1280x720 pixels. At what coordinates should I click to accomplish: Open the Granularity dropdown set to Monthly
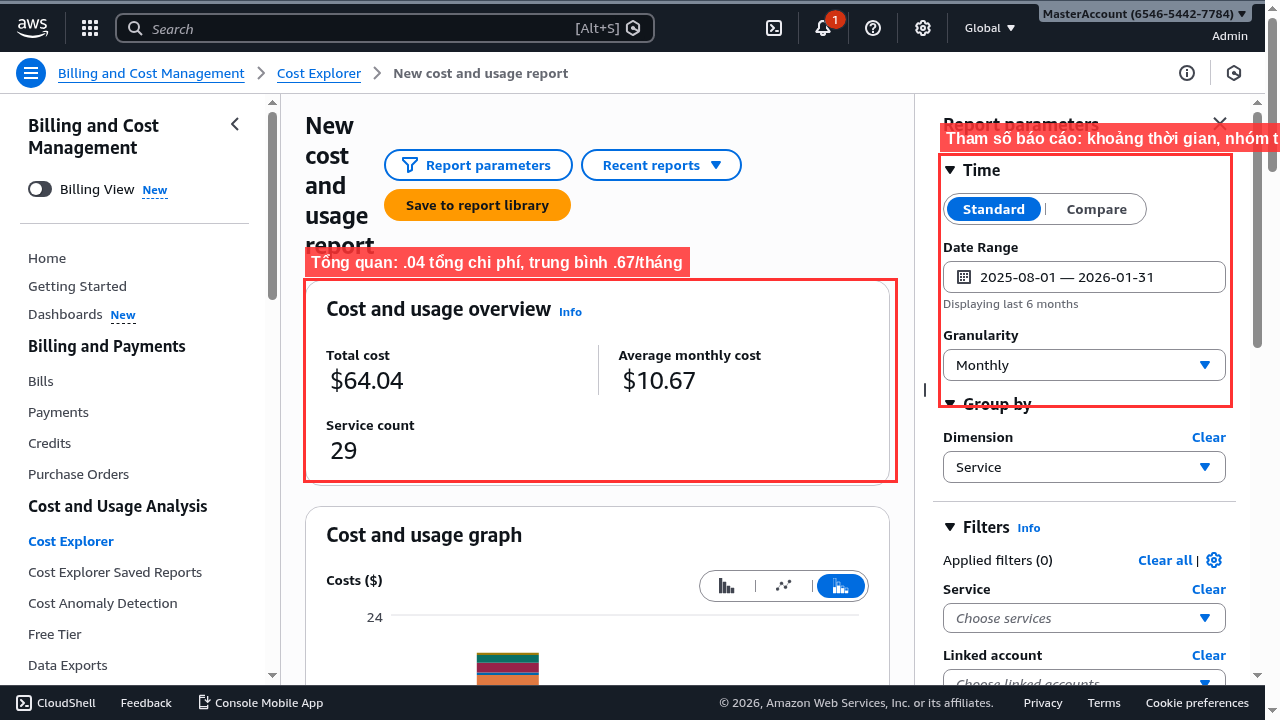[1084, 365]
